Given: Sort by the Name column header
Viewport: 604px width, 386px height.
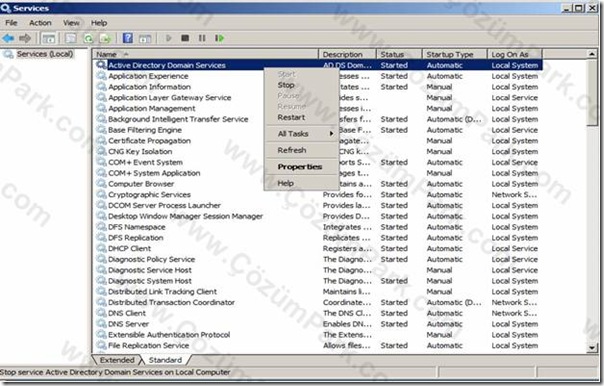Looking at the screenshot, I should (x=206, y=54).
